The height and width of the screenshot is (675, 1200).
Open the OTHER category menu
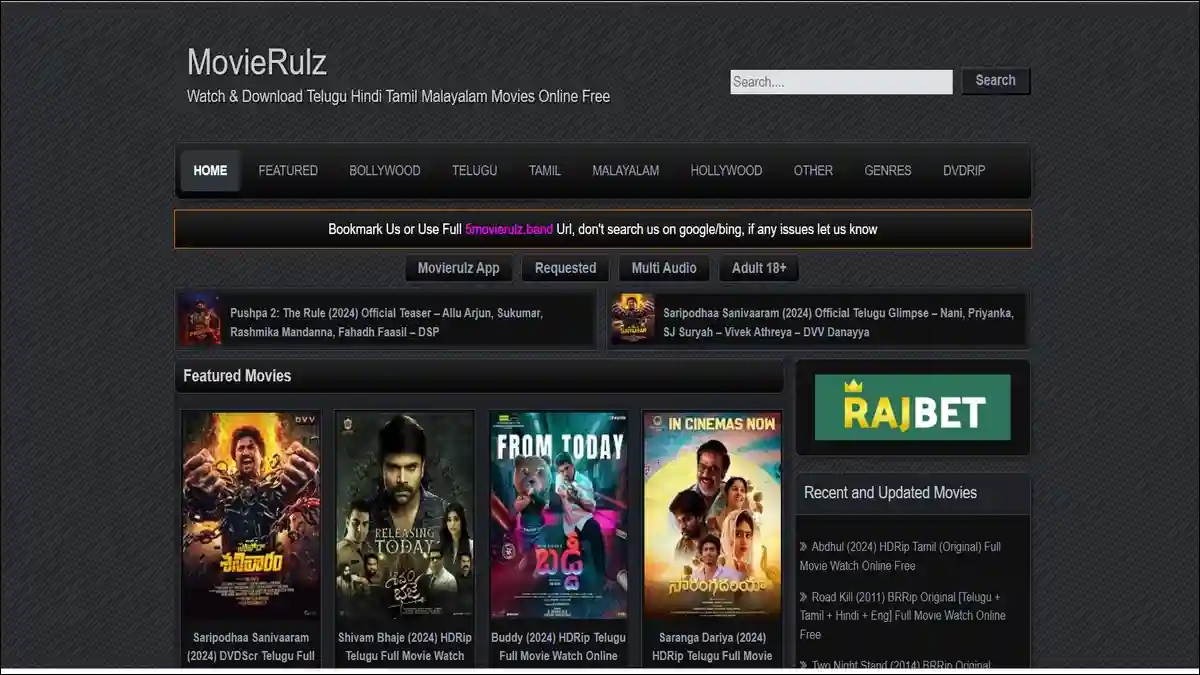[813, 170]
